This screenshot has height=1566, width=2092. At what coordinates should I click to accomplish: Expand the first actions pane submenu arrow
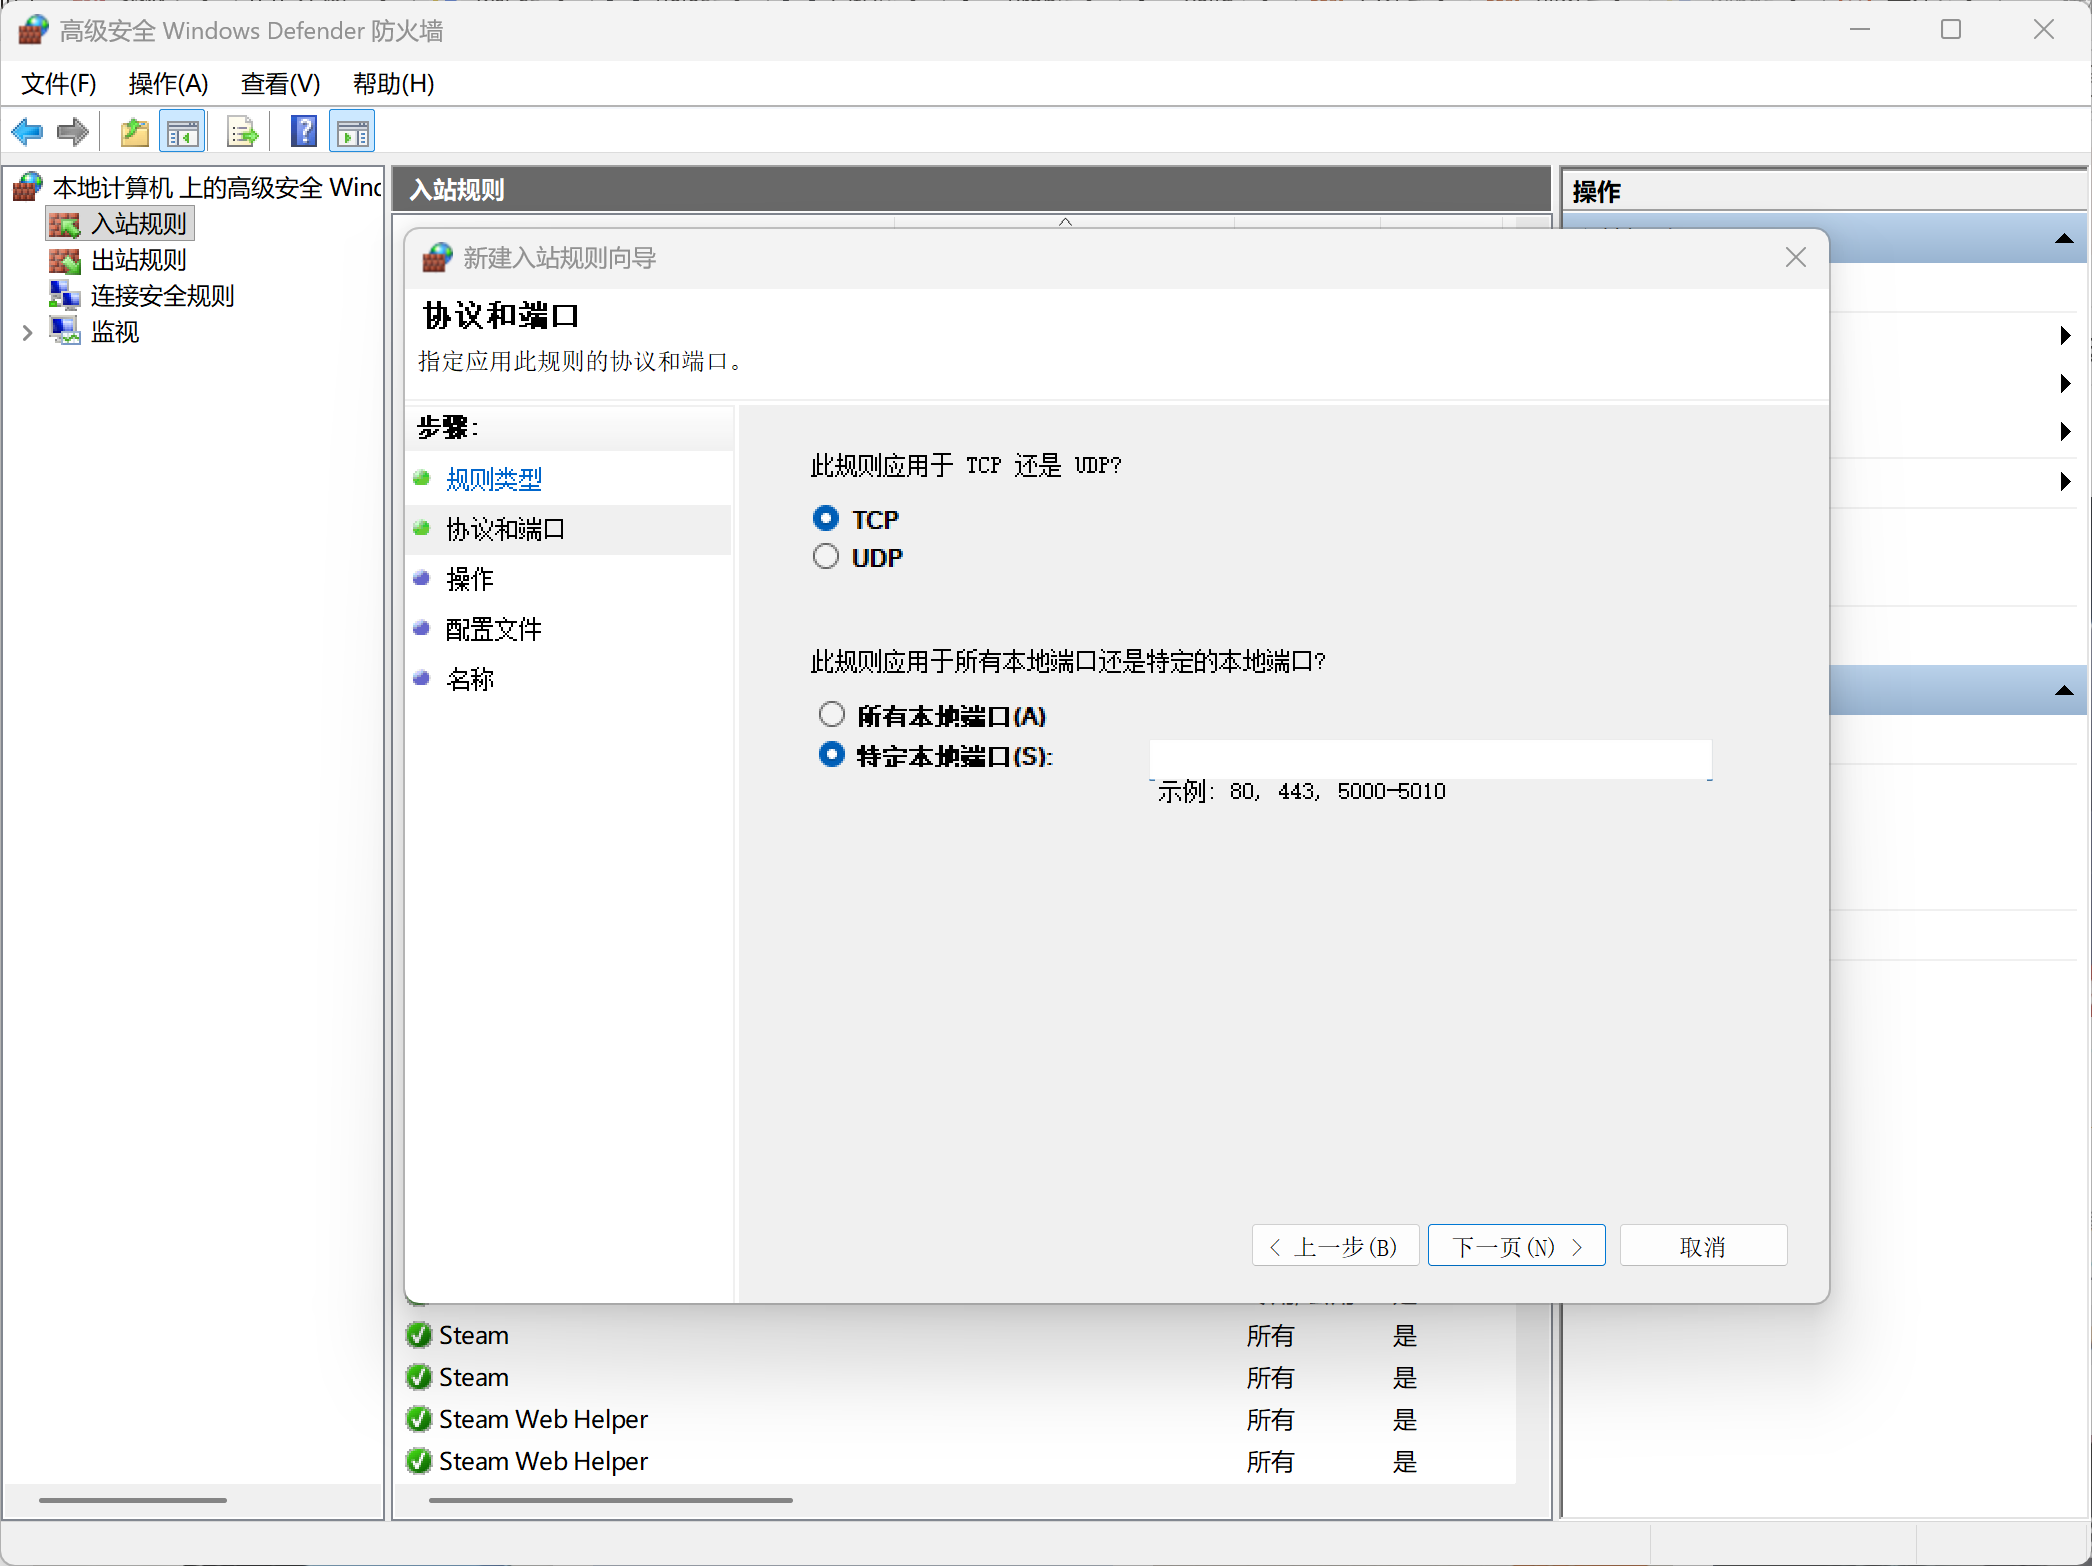[2066, 335]
